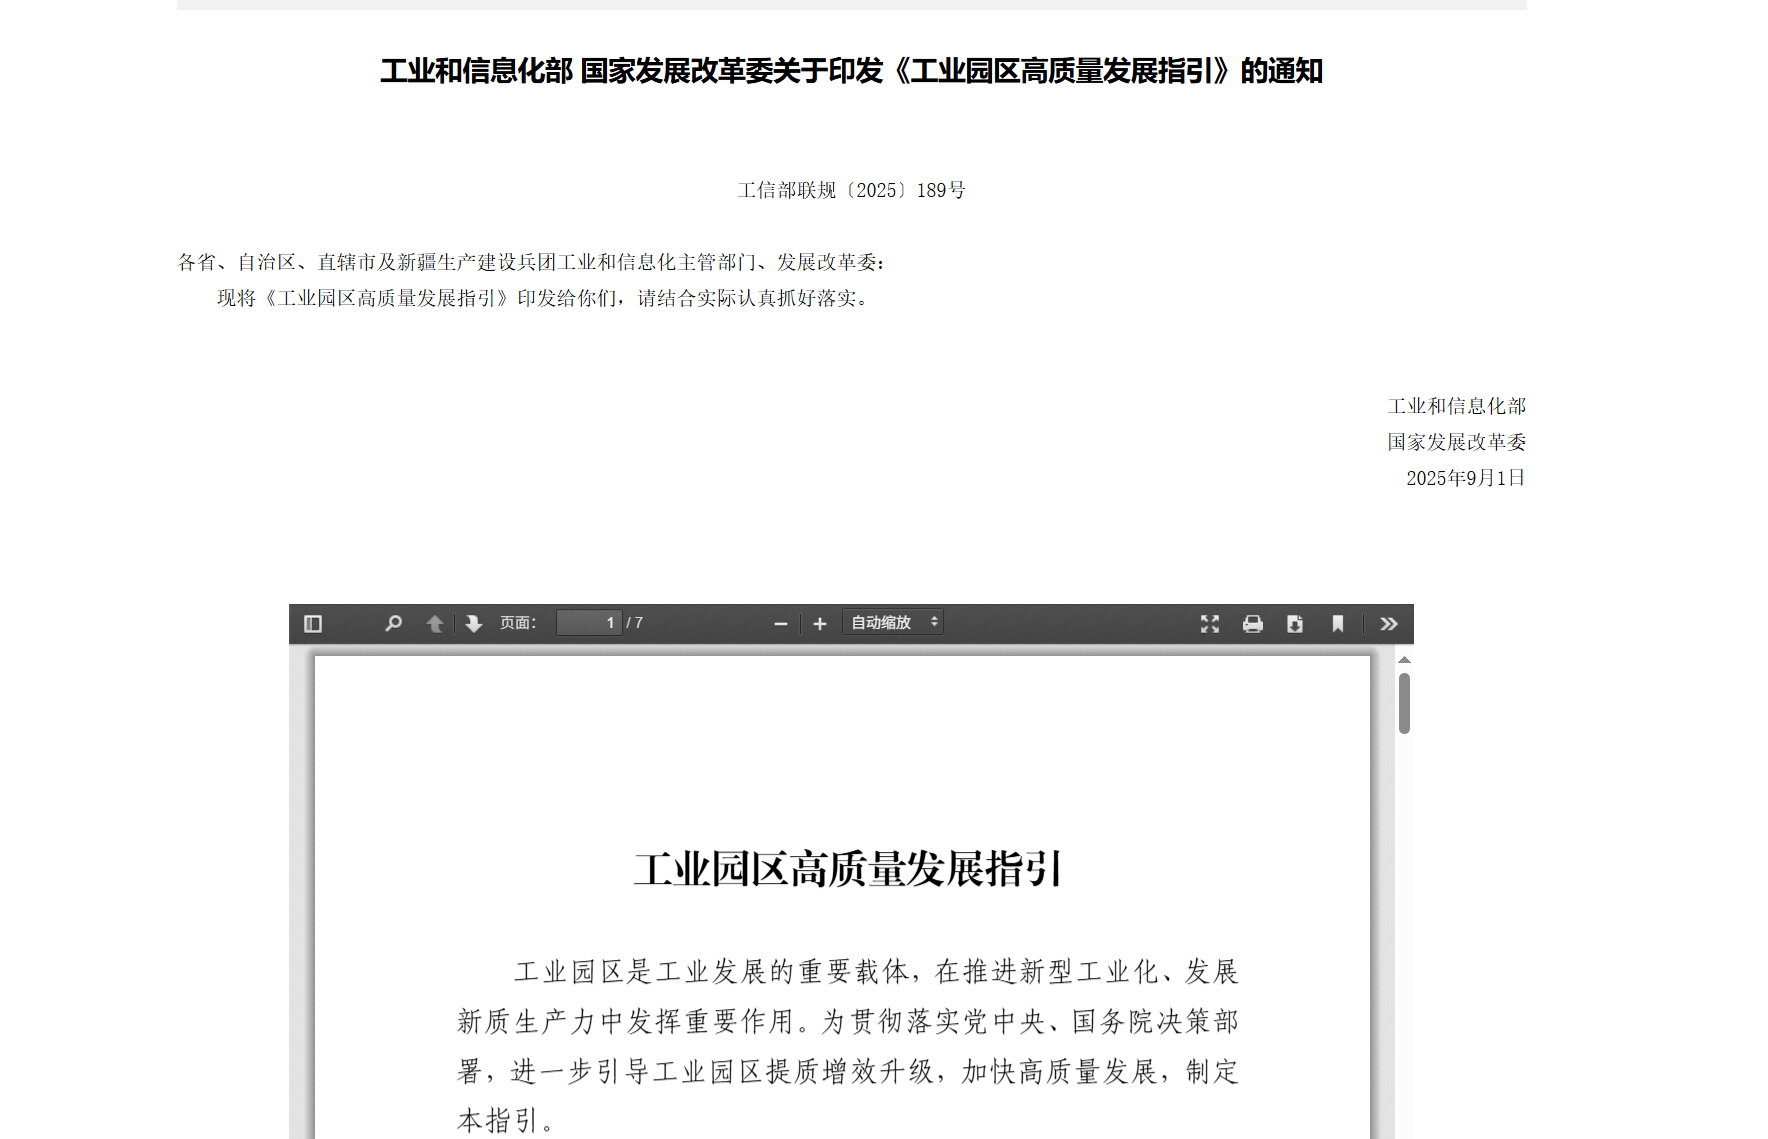Click the current view bookmark icon

click(1338, 624)
